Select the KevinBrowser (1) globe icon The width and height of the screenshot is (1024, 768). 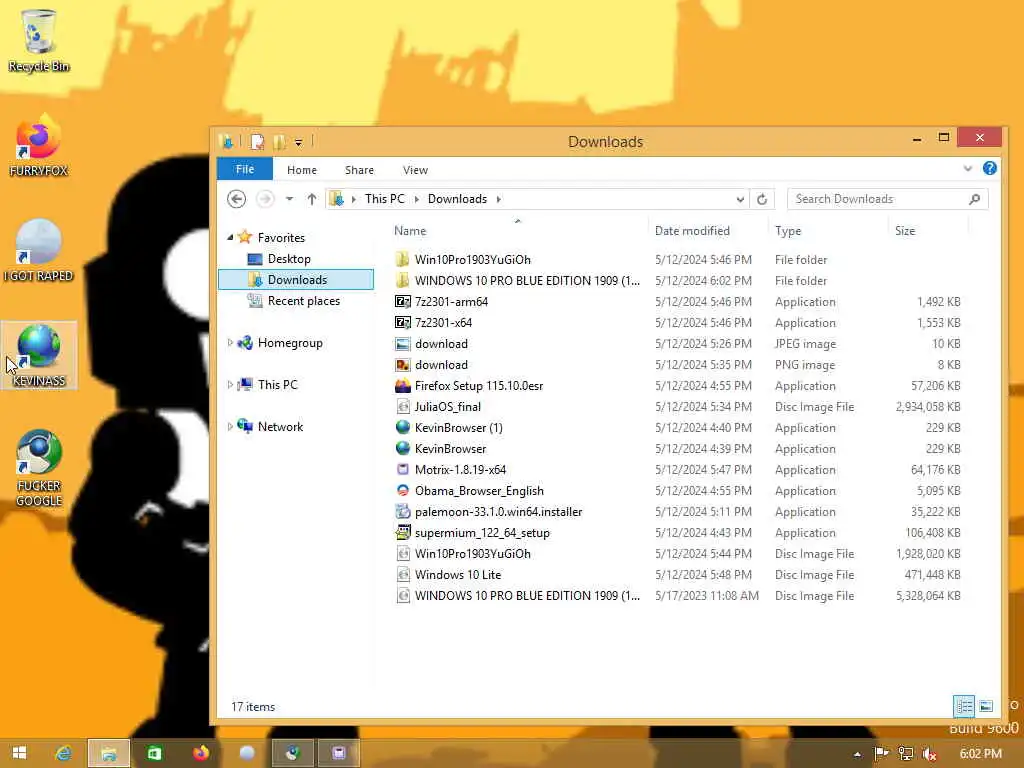point(403,428)
